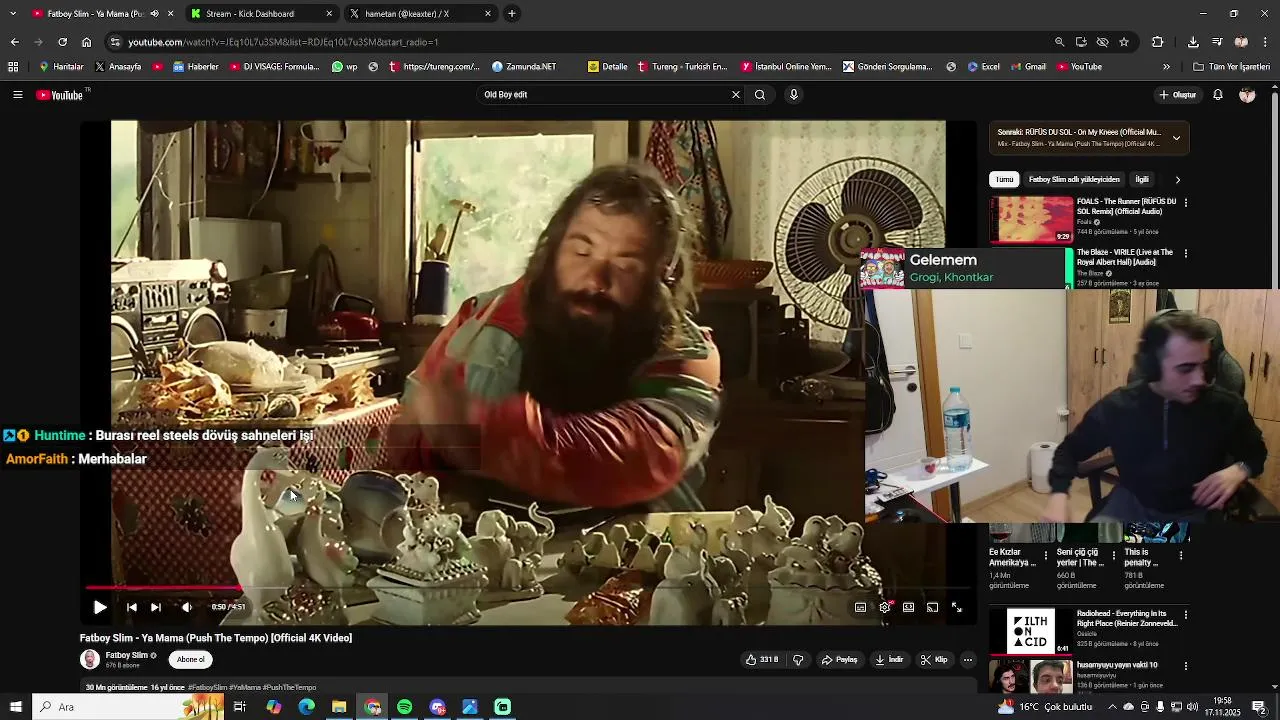This screenshot has height=720, width=1280.
Task: Open Windows Start menu
Action: (16, 707)
